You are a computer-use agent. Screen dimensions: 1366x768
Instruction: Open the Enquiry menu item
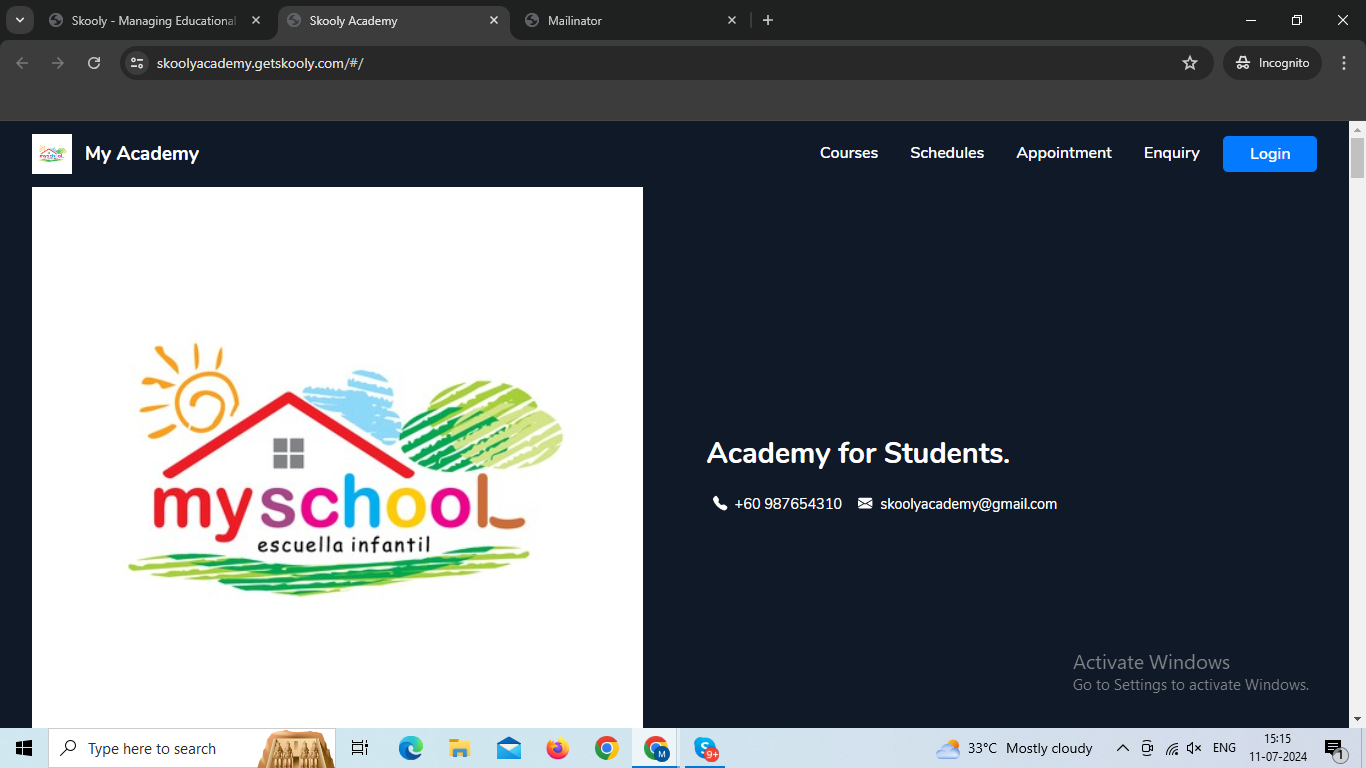pos(1172,153)
